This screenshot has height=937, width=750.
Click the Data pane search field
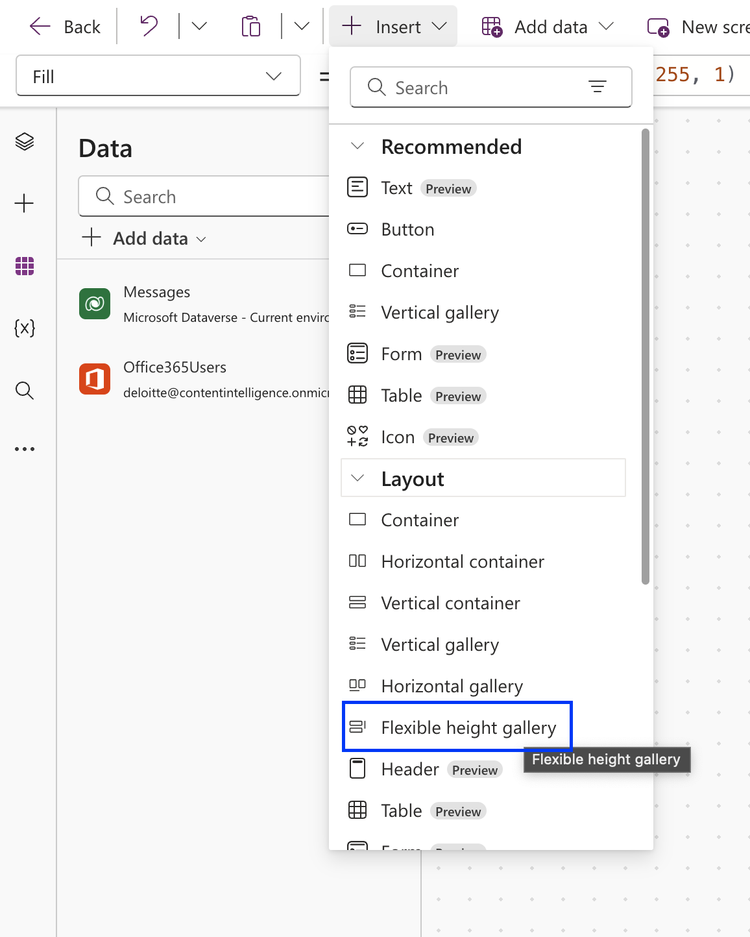point(204,196)
